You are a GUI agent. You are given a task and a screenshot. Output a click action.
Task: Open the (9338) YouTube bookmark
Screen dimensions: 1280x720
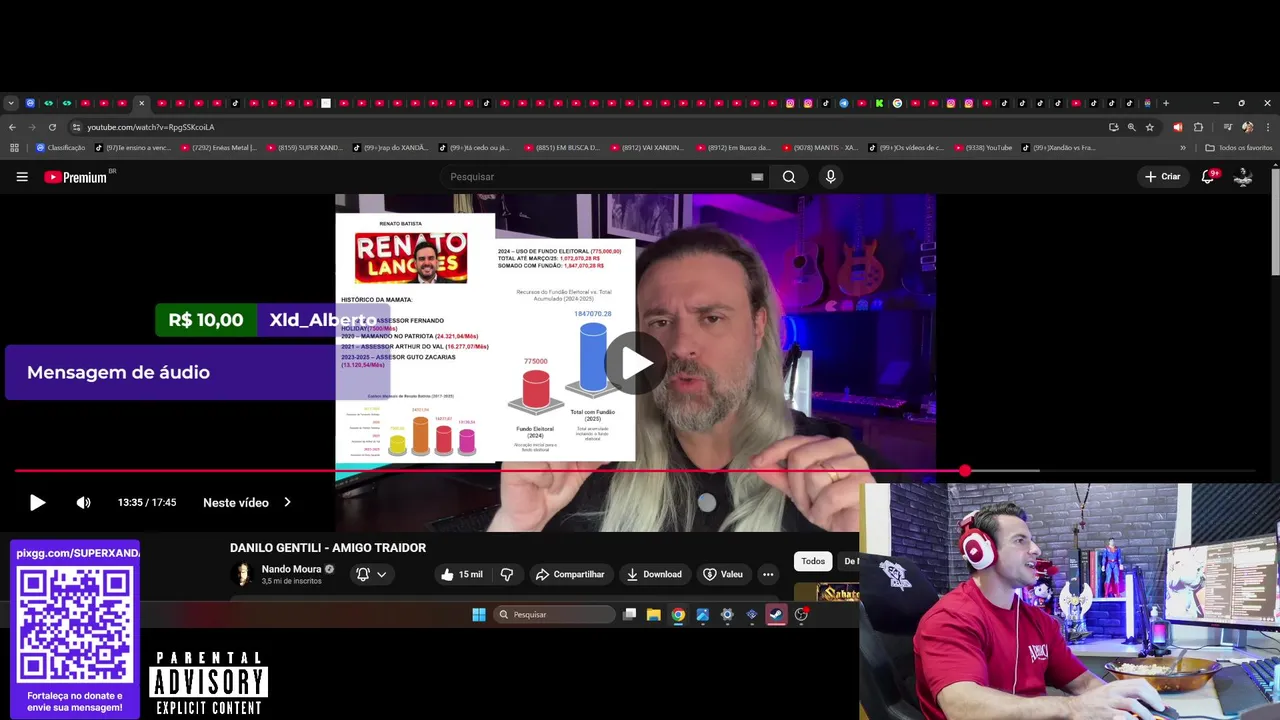point(983,148)
